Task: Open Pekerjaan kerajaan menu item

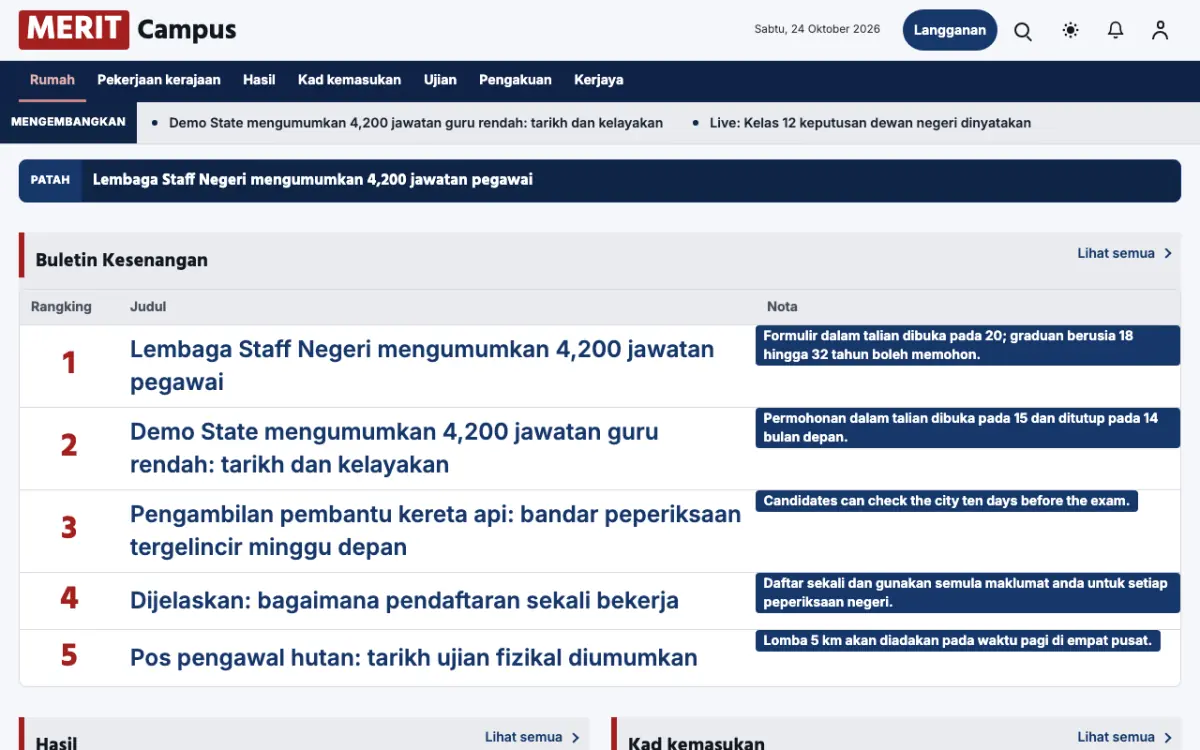Action: pyautogui.click(x=159, y=80)
